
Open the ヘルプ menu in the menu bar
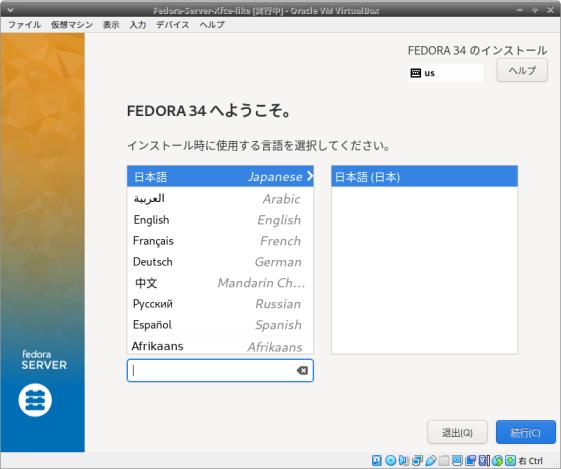pos(212,25)
